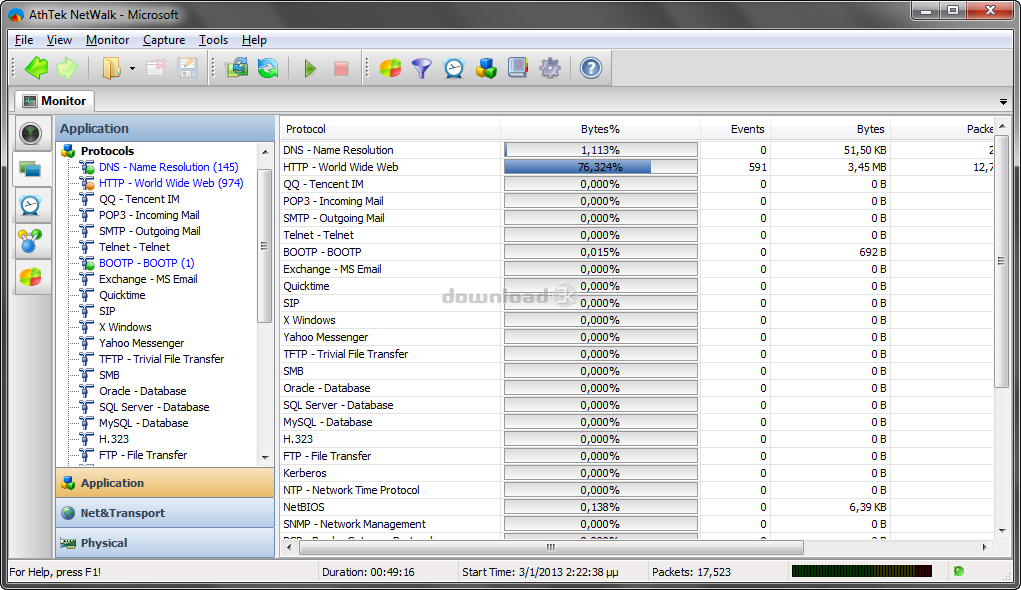Select HTTP - World Wide Web (974) in tree

171,184
